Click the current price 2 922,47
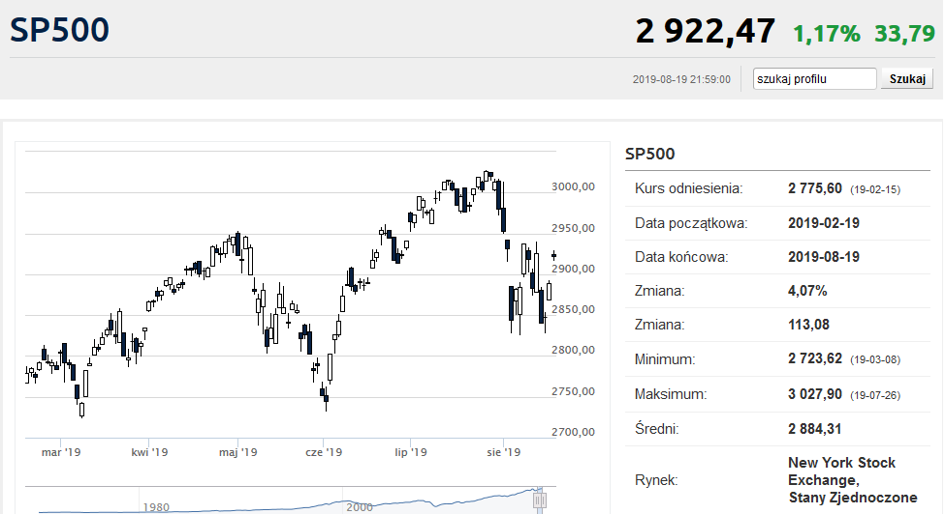Viewport: 945px width, 514px height. (x=705, y=32)
